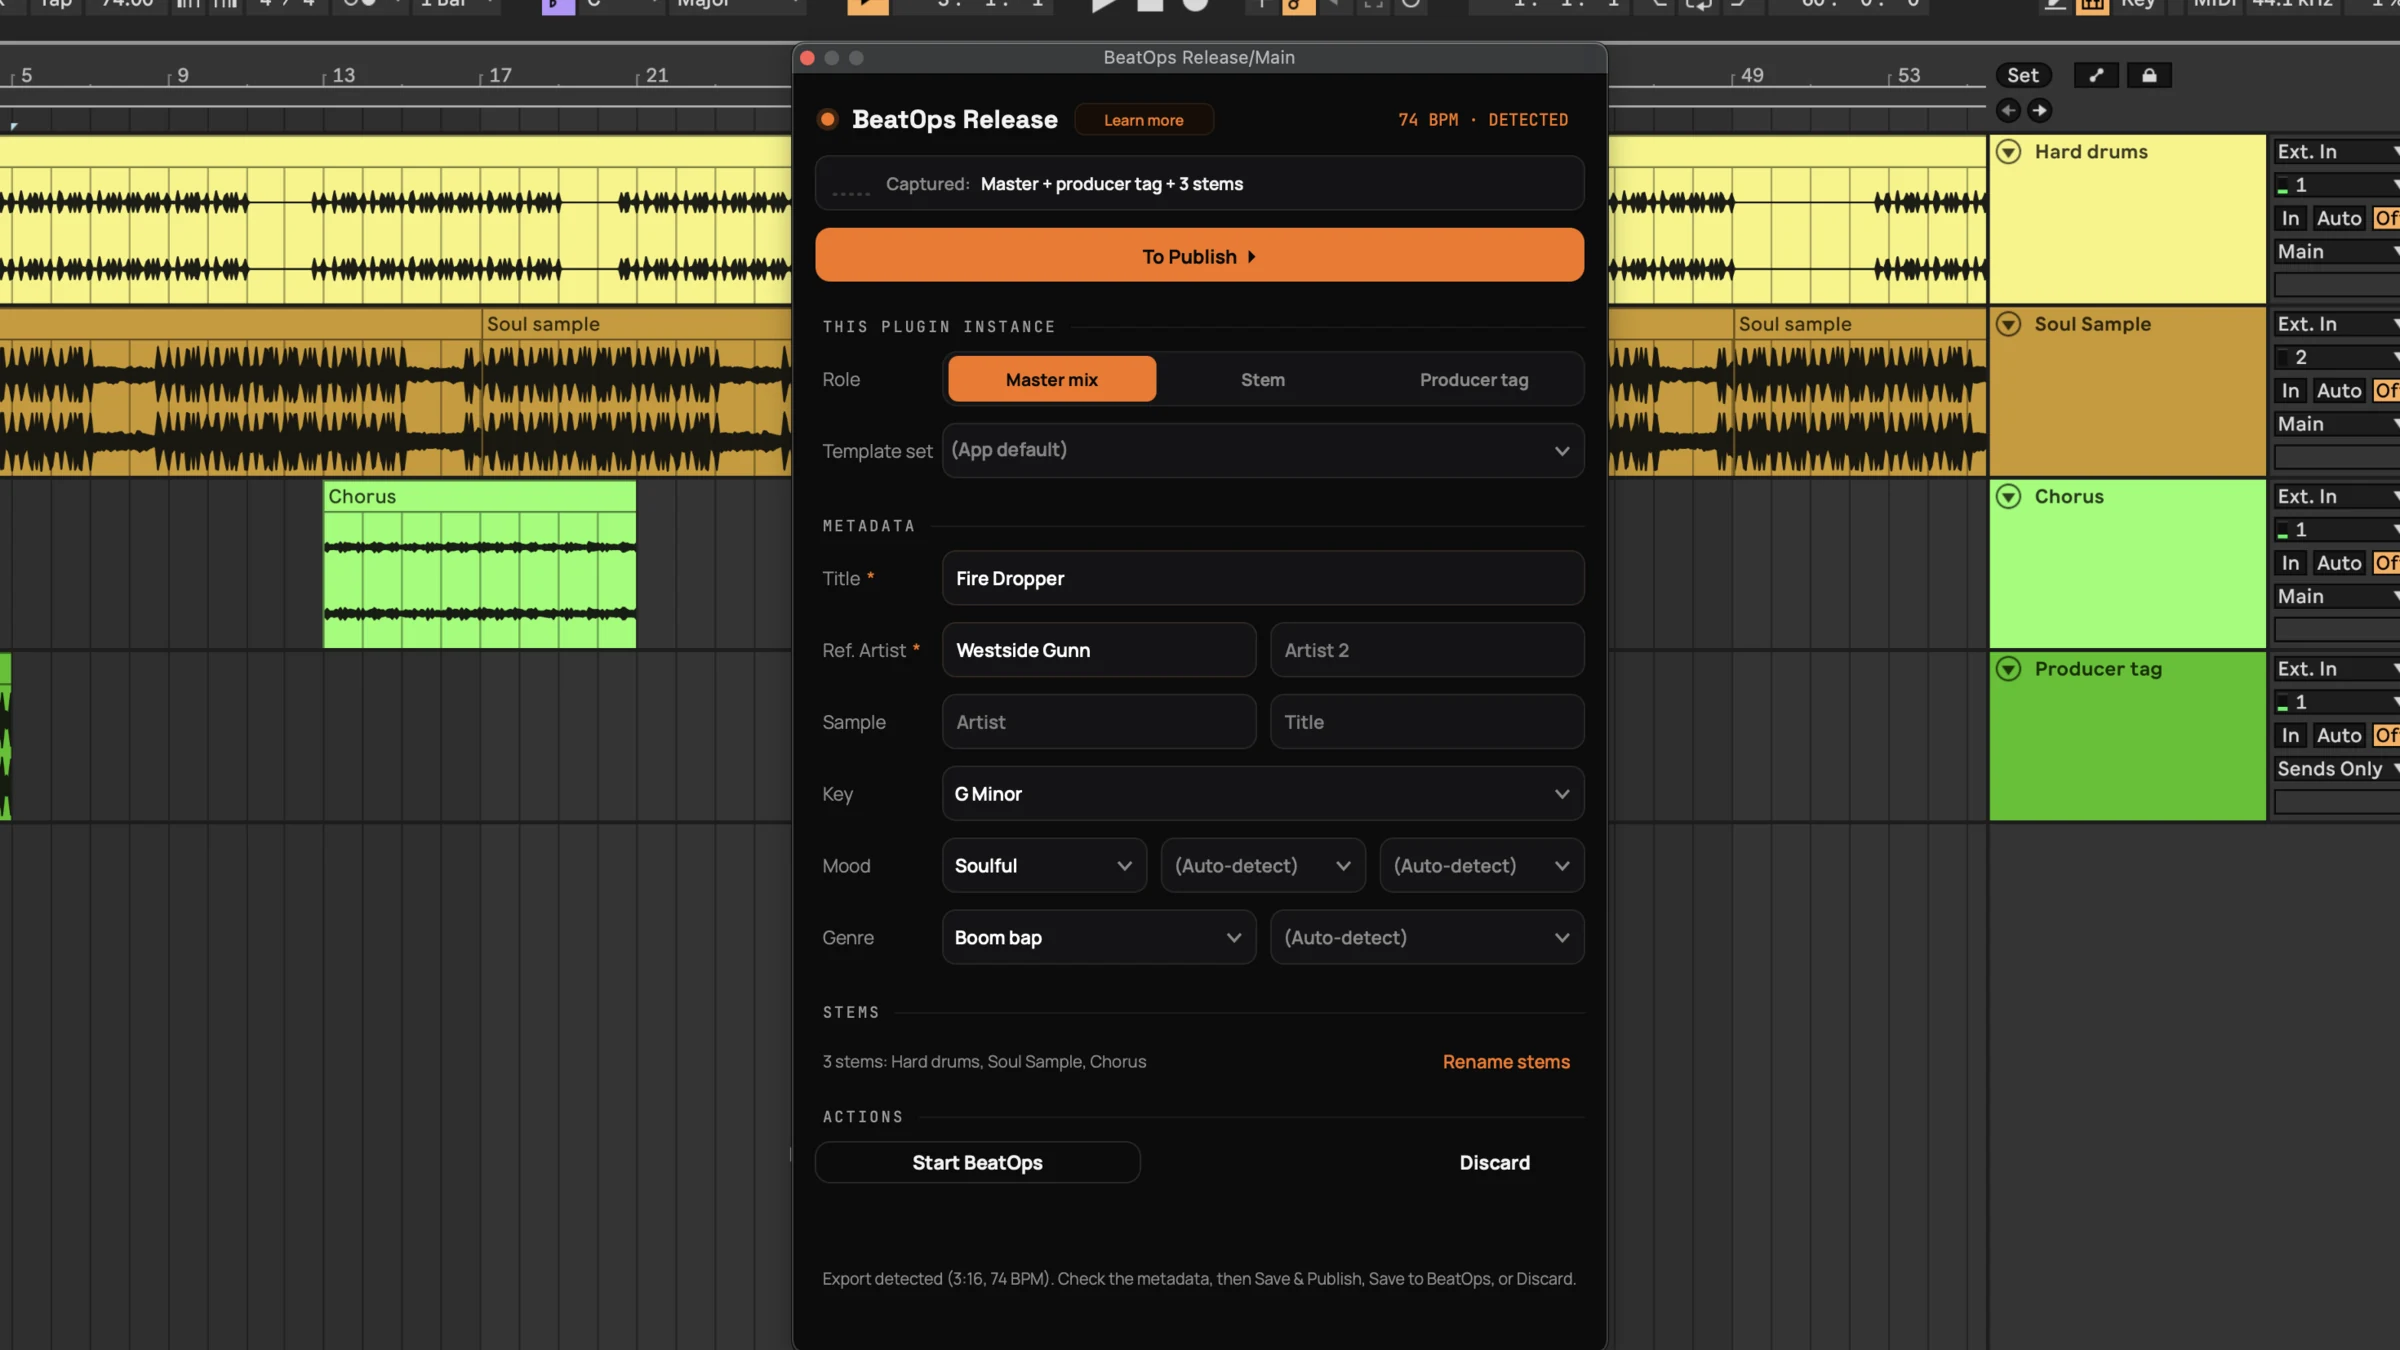2400x1350 pixels.
Task: Click the Ref. Artist field Westside Gunn
Action: pos(1099,651)
